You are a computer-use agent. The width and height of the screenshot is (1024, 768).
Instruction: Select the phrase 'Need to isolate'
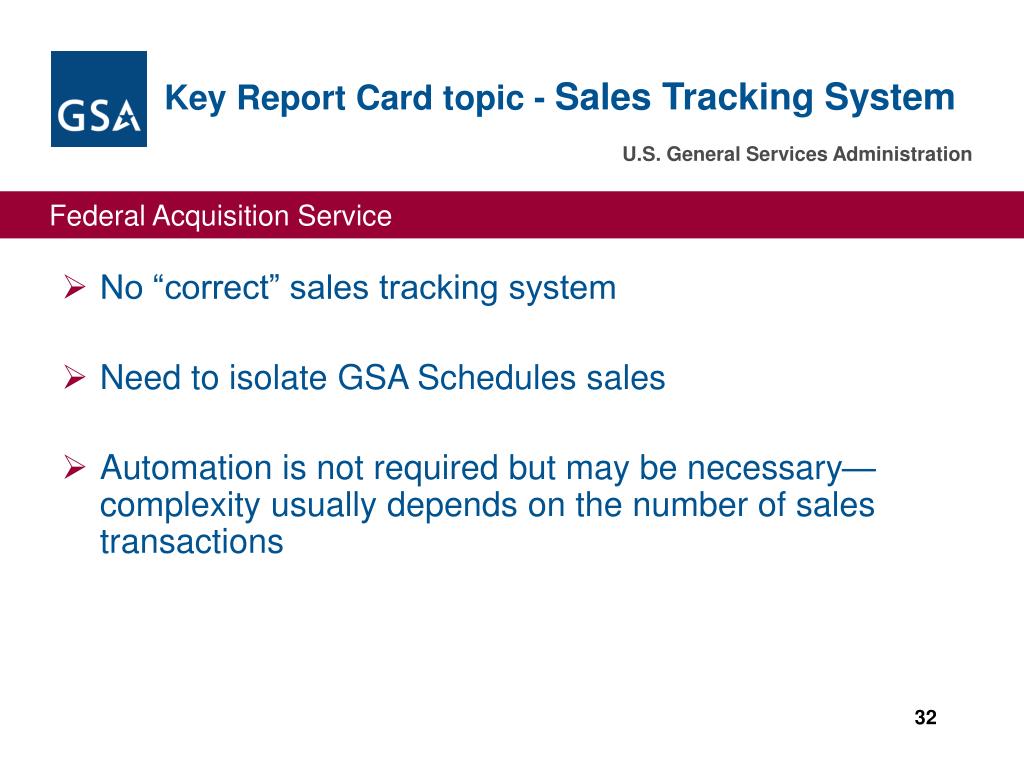214,377
